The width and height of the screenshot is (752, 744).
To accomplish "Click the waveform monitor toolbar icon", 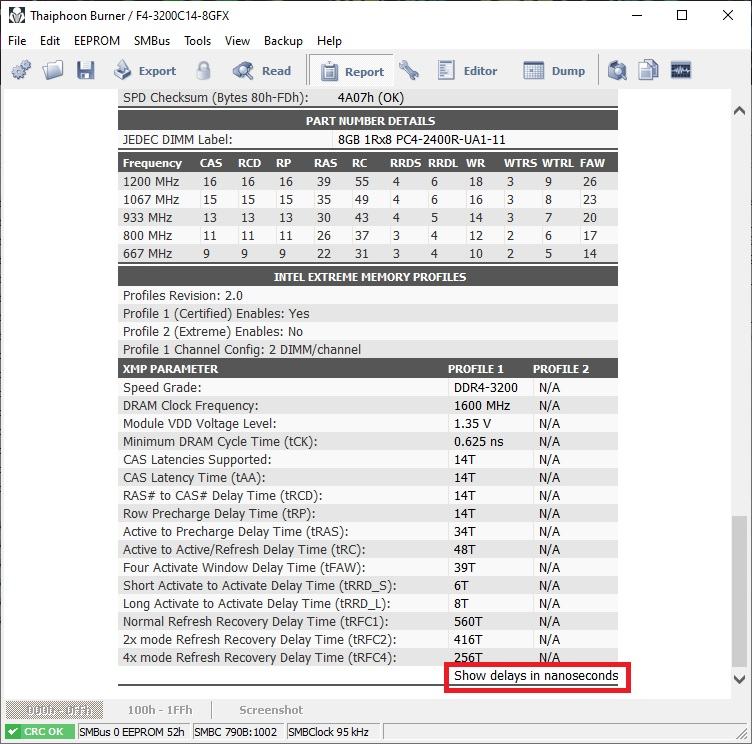I will [x=681, y=71].
